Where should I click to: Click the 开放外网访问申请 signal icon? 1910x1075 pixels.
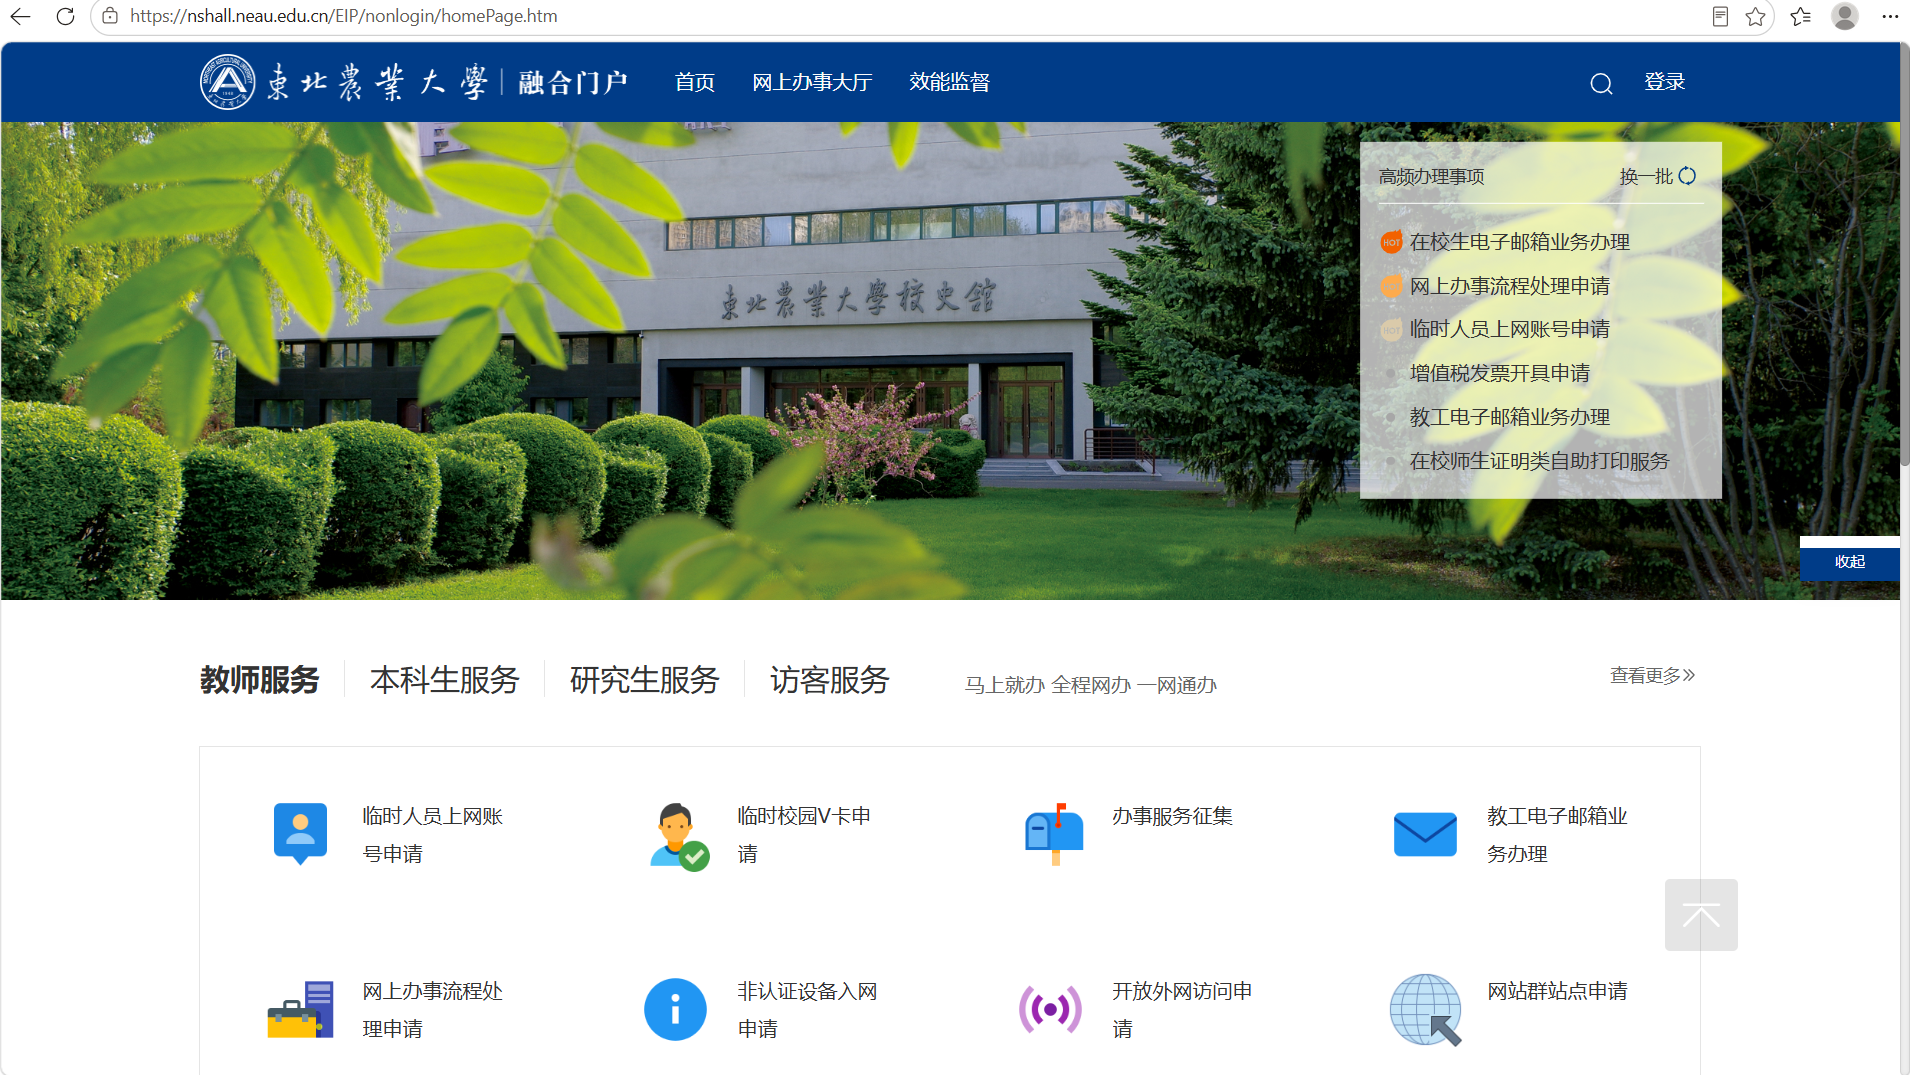coord(1050,1009)
